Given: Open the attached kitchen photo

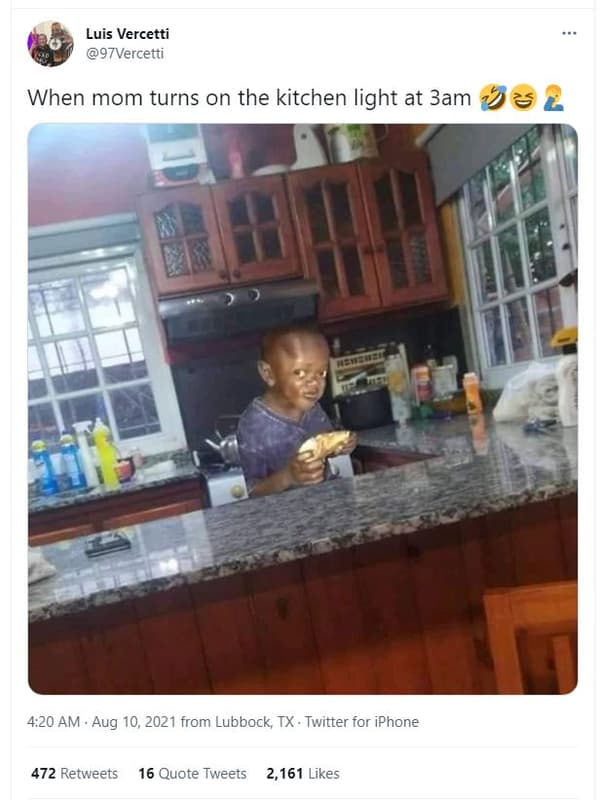Looking at the screenshot, I should (x=303, y=409).
